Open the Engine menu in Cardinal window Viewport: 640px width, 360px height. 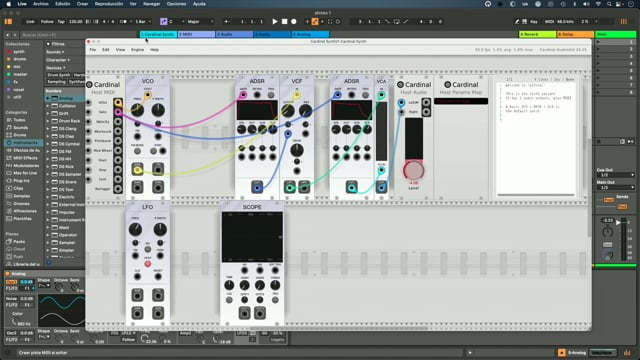point(138,49)
